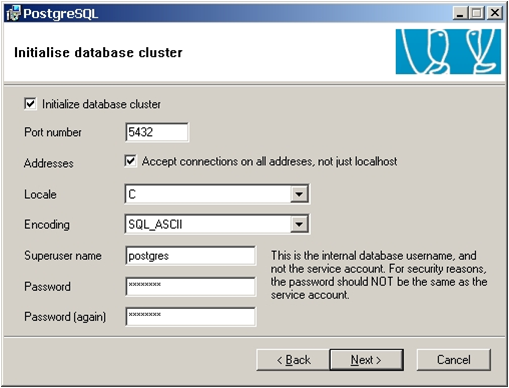This screenshot has width=509, height=388.
Task: Click the internal database username note text
Action: pyautogui.click(x=379, y=275)
